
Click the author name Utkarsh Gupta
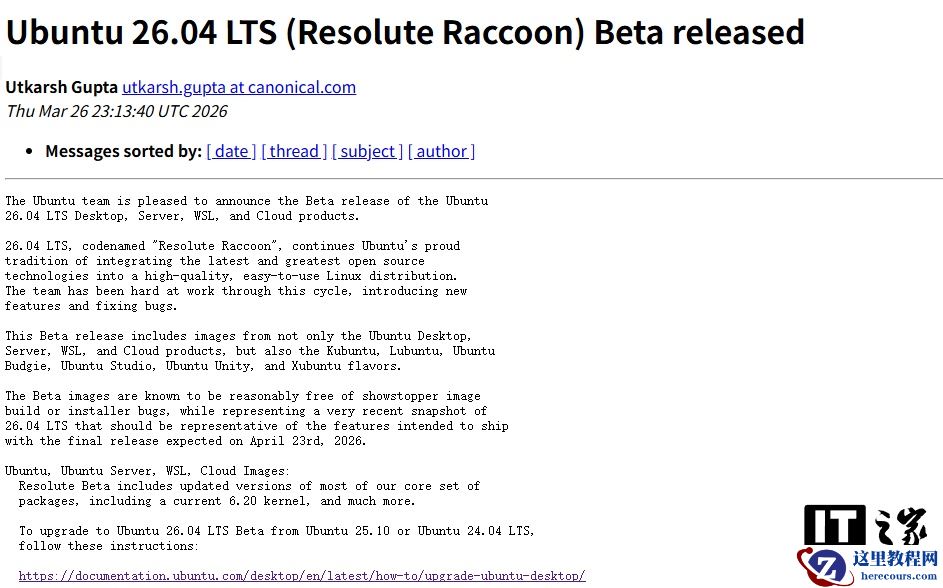point(61,87)
